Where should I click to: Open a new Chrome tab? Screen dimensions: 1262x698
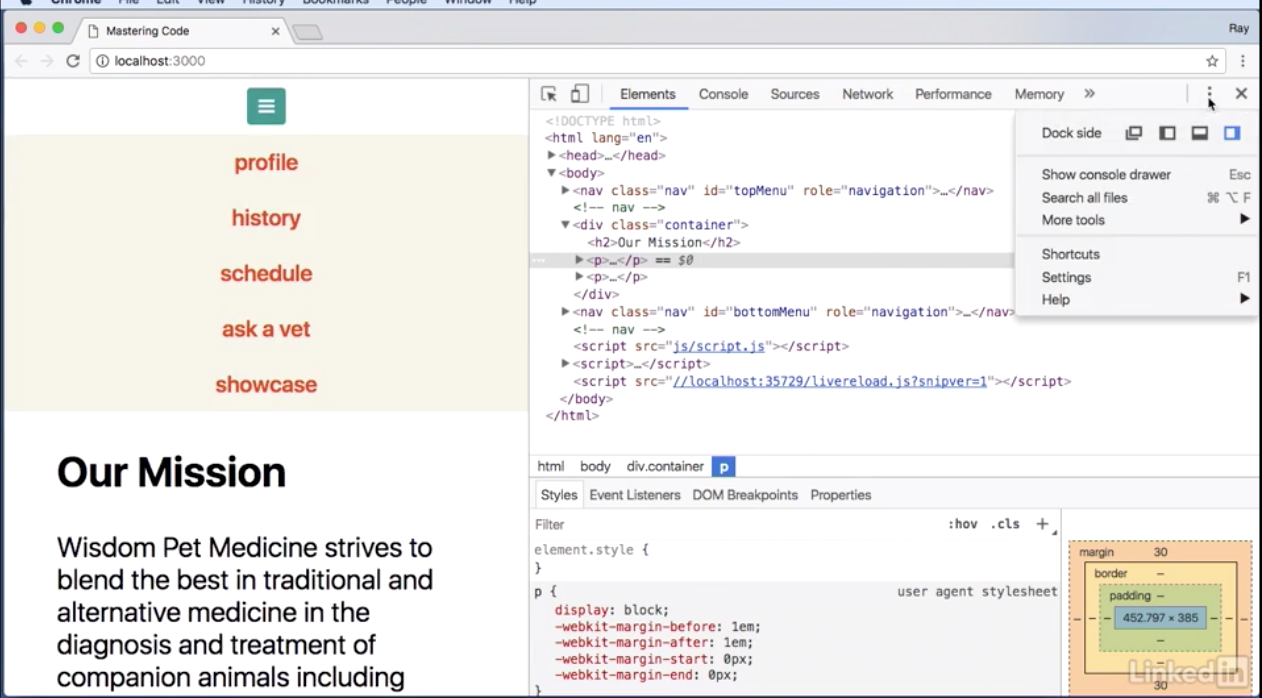[x=307, y=32]
